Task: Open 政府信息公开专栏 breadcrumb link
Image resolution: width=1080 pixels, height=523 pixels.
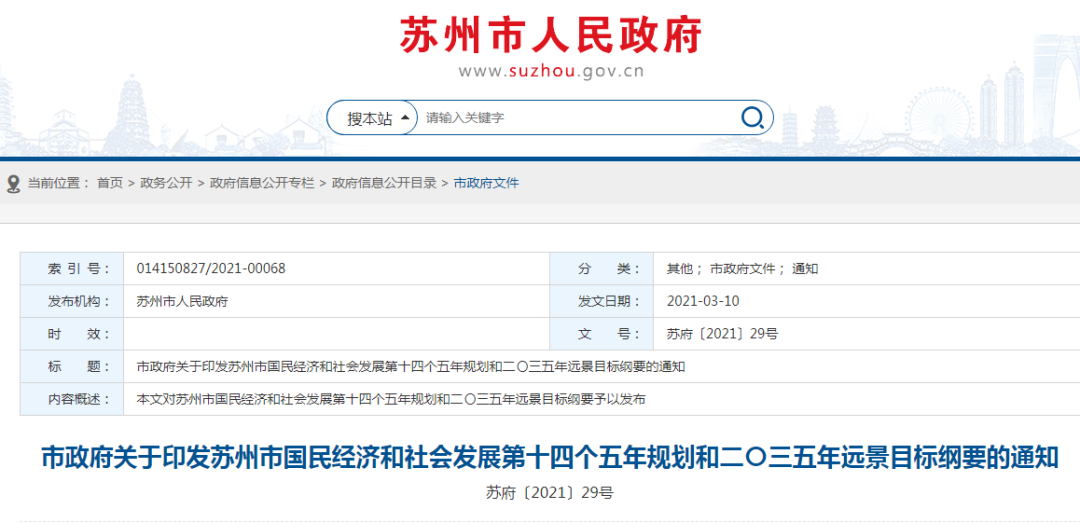Action: 262,183
